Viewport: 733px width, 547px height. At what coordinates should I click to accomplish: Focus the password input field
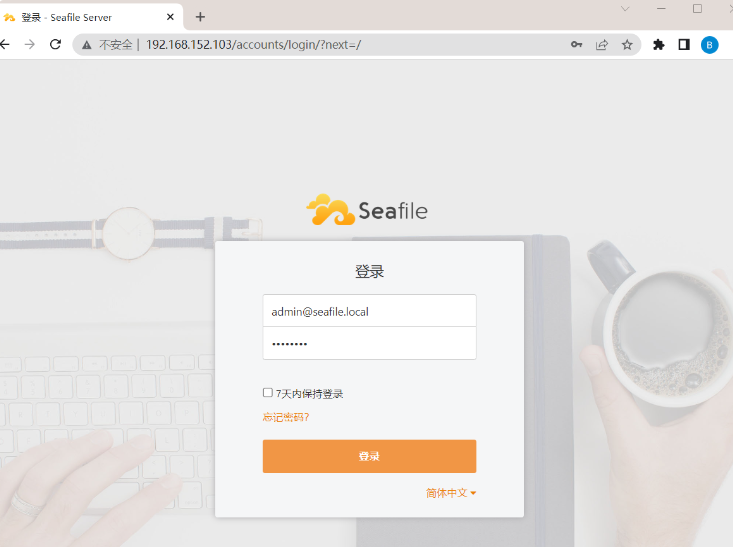pos(369,343)
